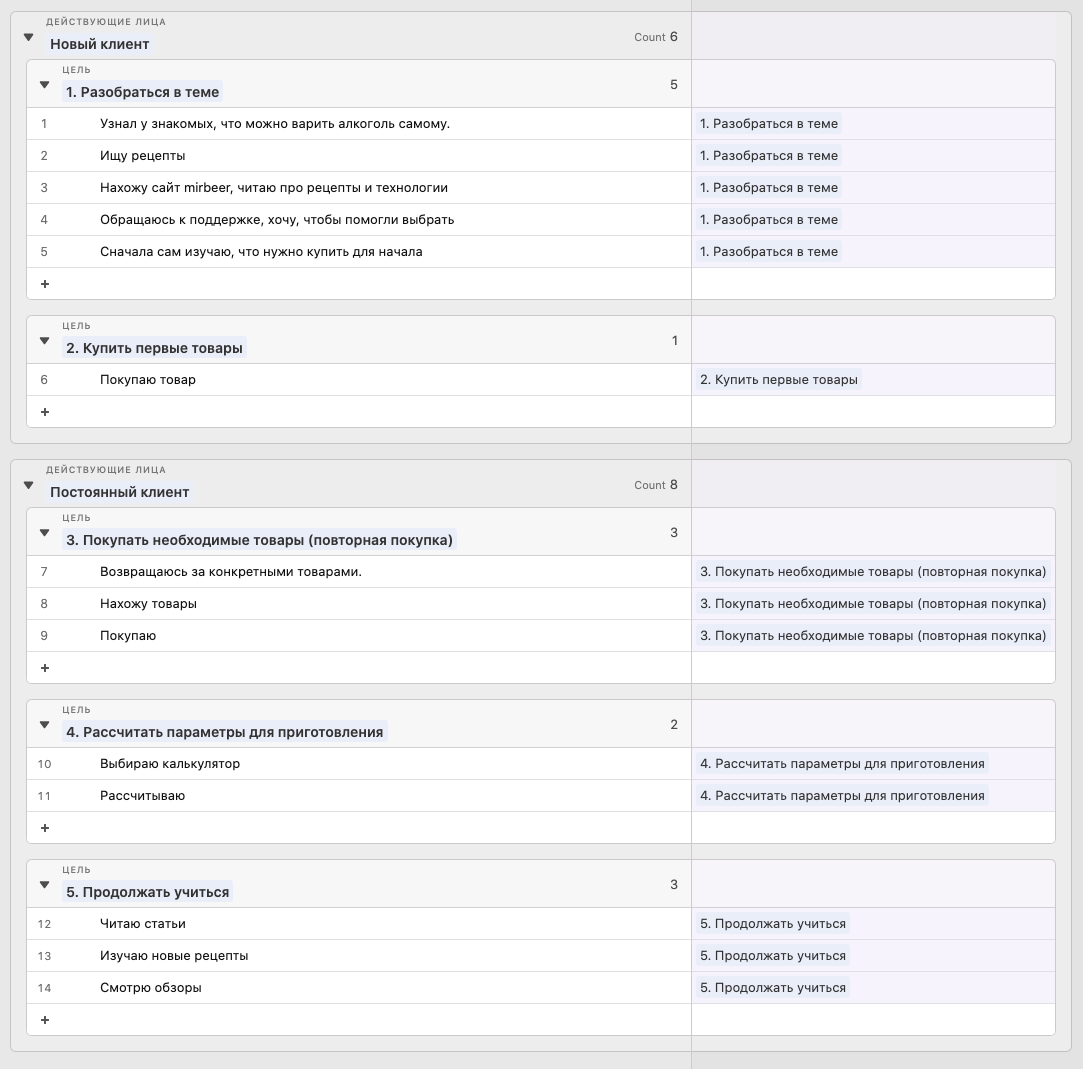Select the Ищу рецепты row

[x=143, y=156]
